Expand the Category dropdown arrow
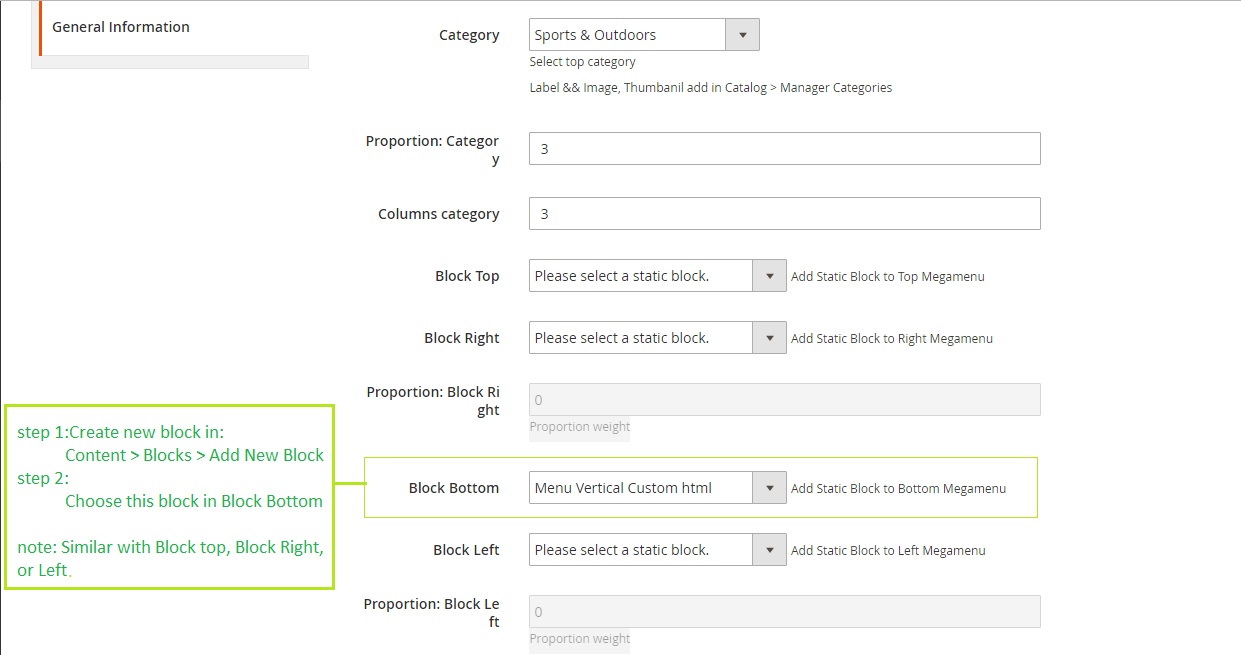The height and width of the screenshot is (655, 1241). [742, 35]
